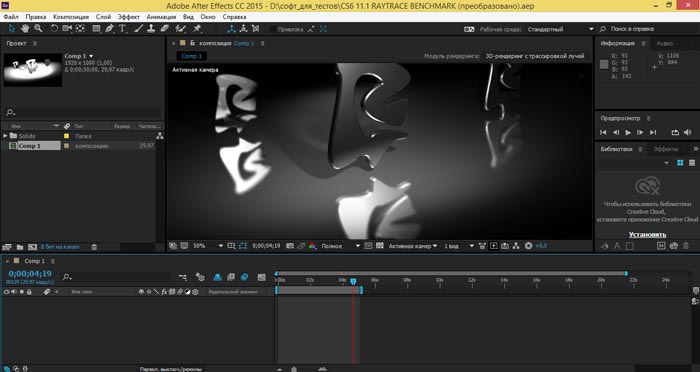This screenshot has height=372, width=700.
Task: Click current time indicator on timeline
Action: click(353, 281)
